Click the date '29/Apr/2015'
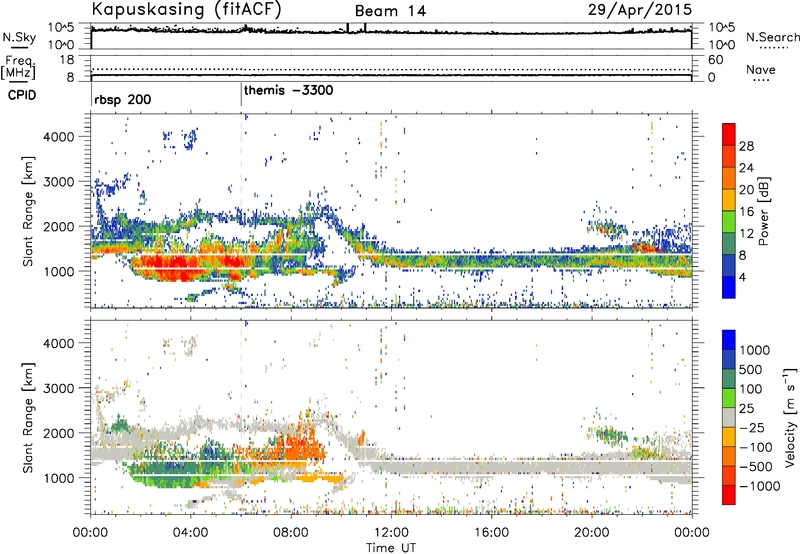The image size is (800, 554). pos(640,10)
